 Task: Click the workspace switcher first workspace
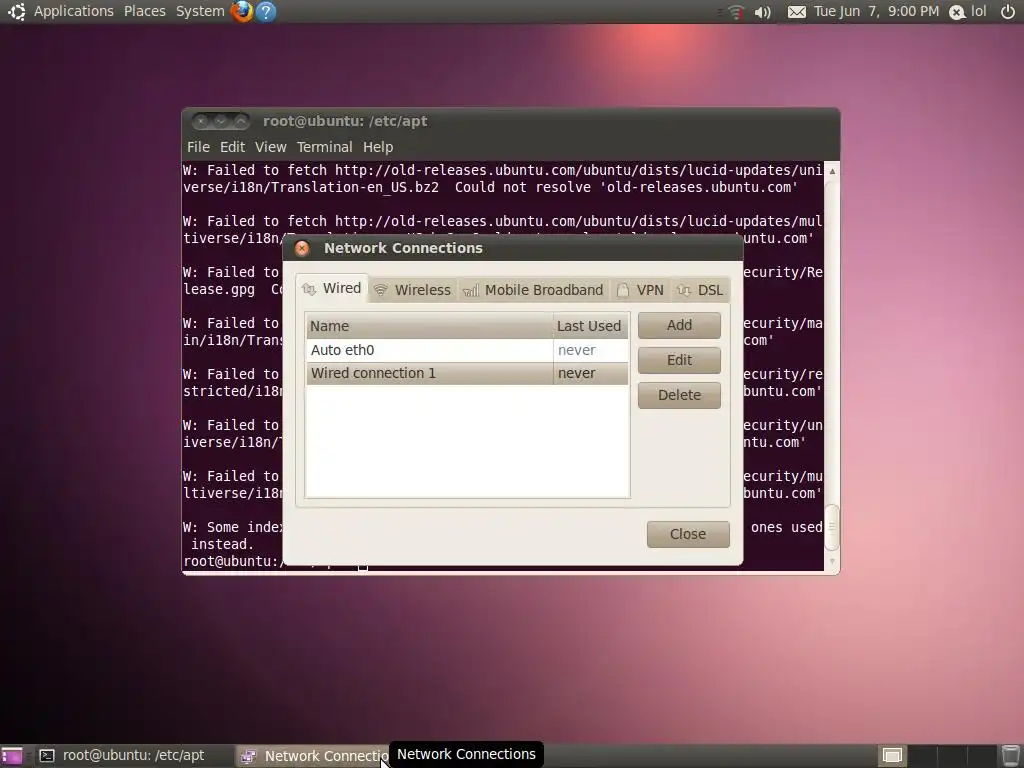892,756
